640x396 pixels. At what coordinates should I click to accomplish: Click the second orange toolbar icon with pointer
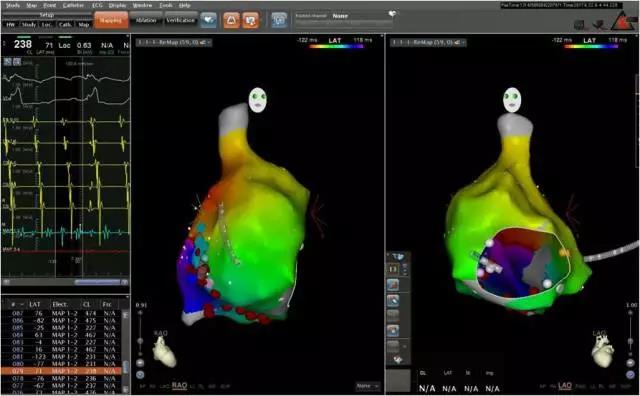pos(251,20)
